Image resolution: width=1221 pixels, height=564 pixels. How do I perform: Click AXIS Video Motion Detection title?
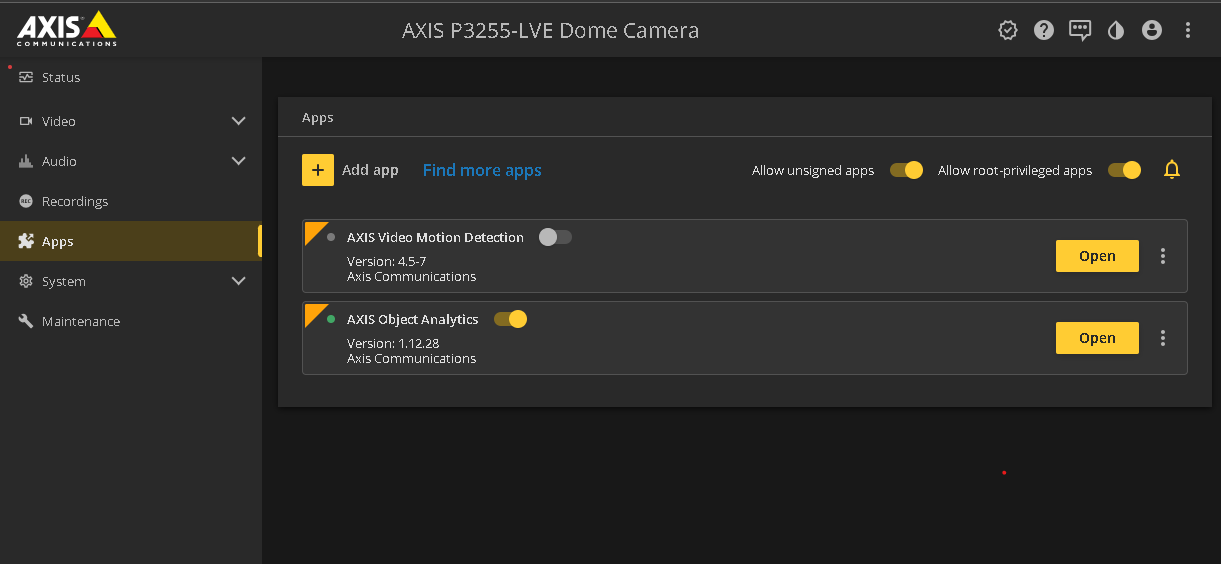[435, 237]
